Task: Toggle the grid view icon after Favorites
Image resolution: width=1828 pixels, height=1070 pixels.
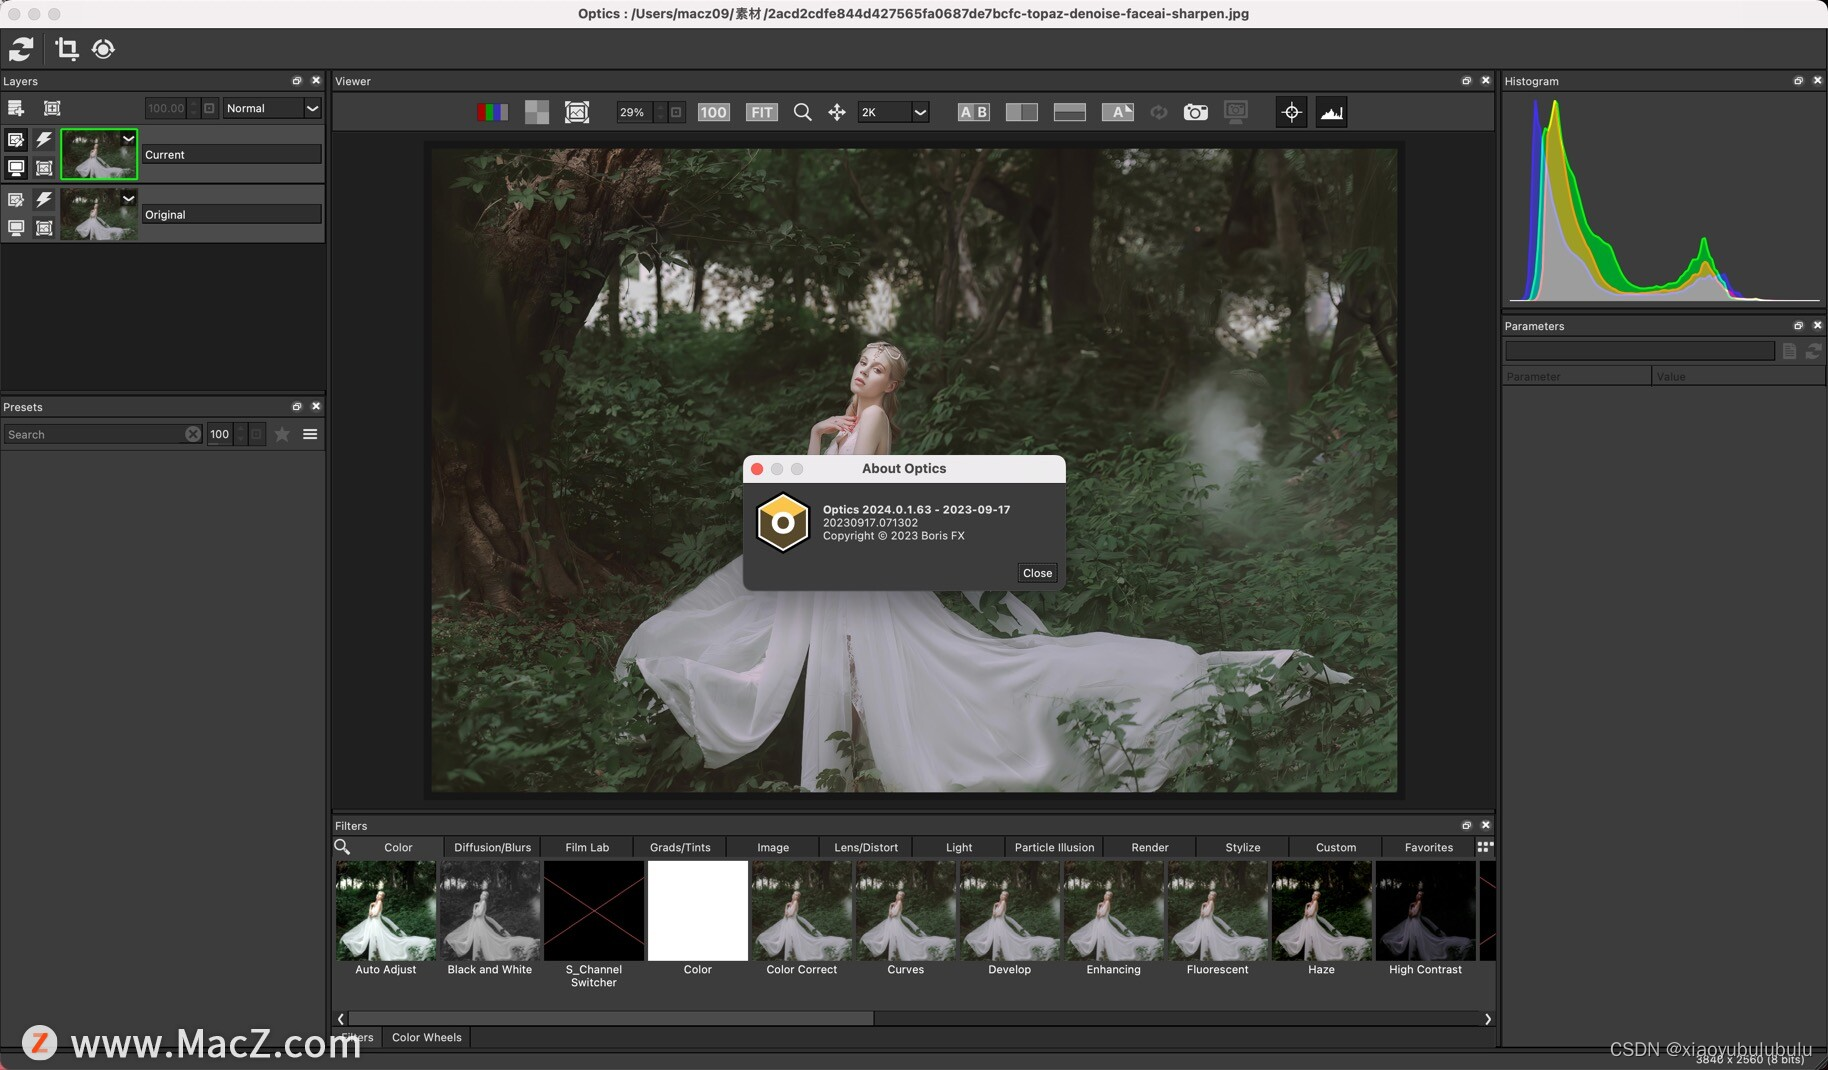Action: [x=1485, y=847]
